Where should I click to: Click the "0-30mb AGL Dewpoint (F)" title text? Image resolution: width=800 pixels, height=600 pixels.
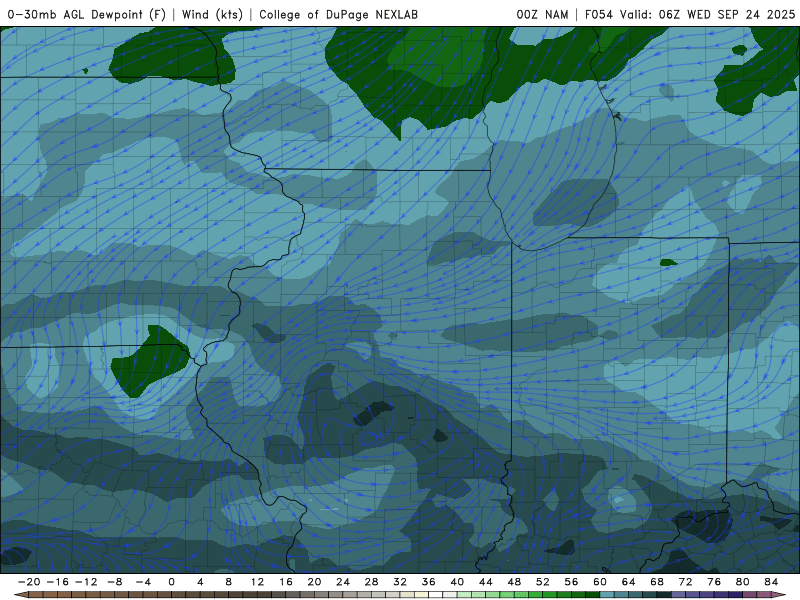point(87,14)
